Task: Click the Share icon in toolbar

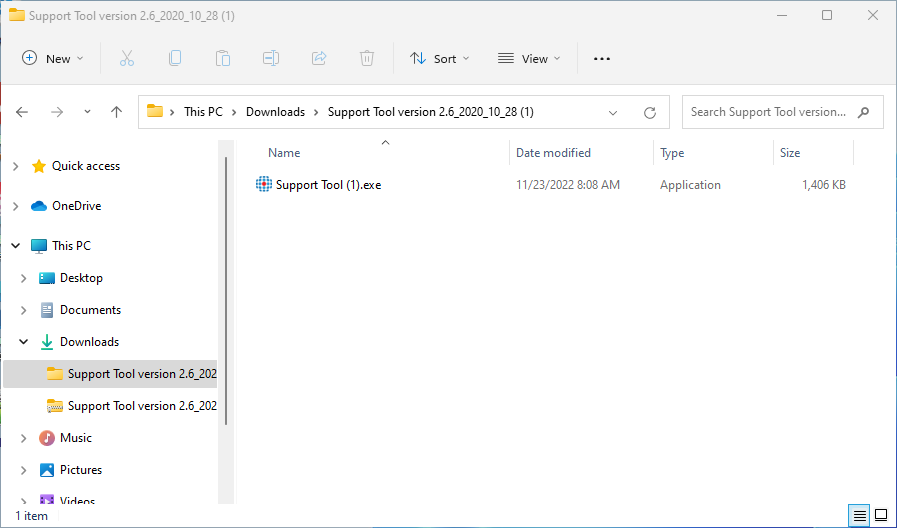Action: (x=319, y=58)
